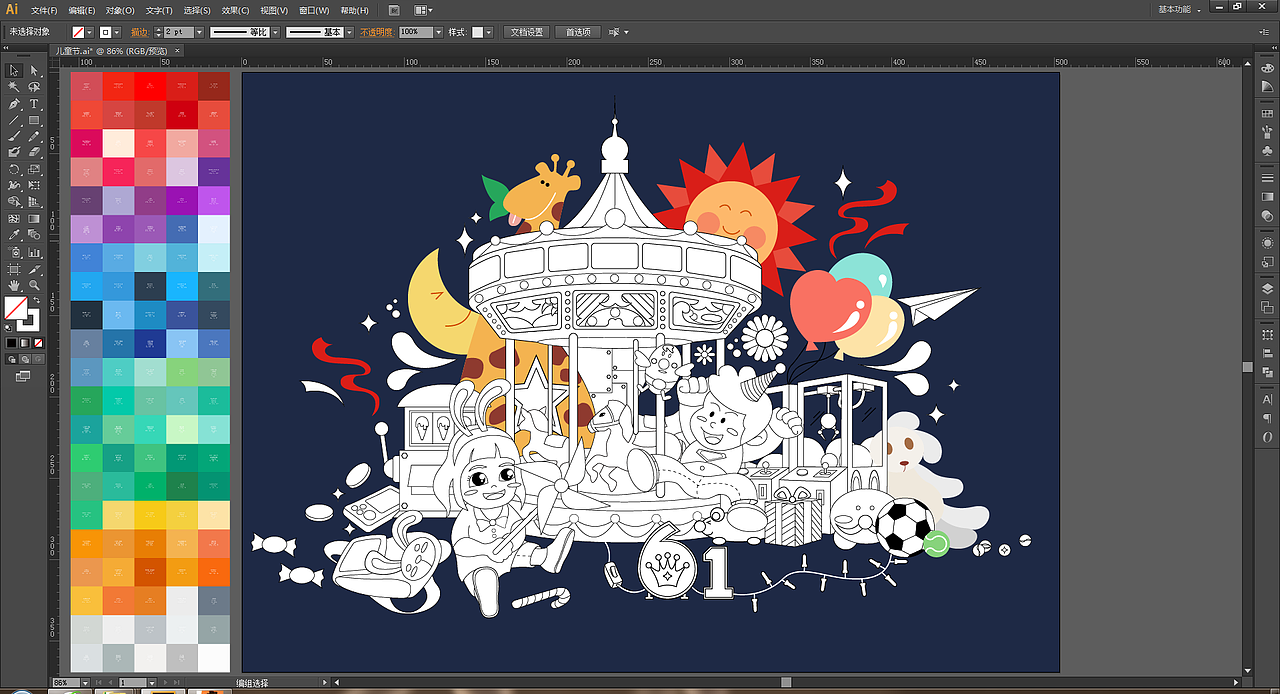Open the 对象(O) menu
Screen dimensions: 1280x694
(121, 10)
